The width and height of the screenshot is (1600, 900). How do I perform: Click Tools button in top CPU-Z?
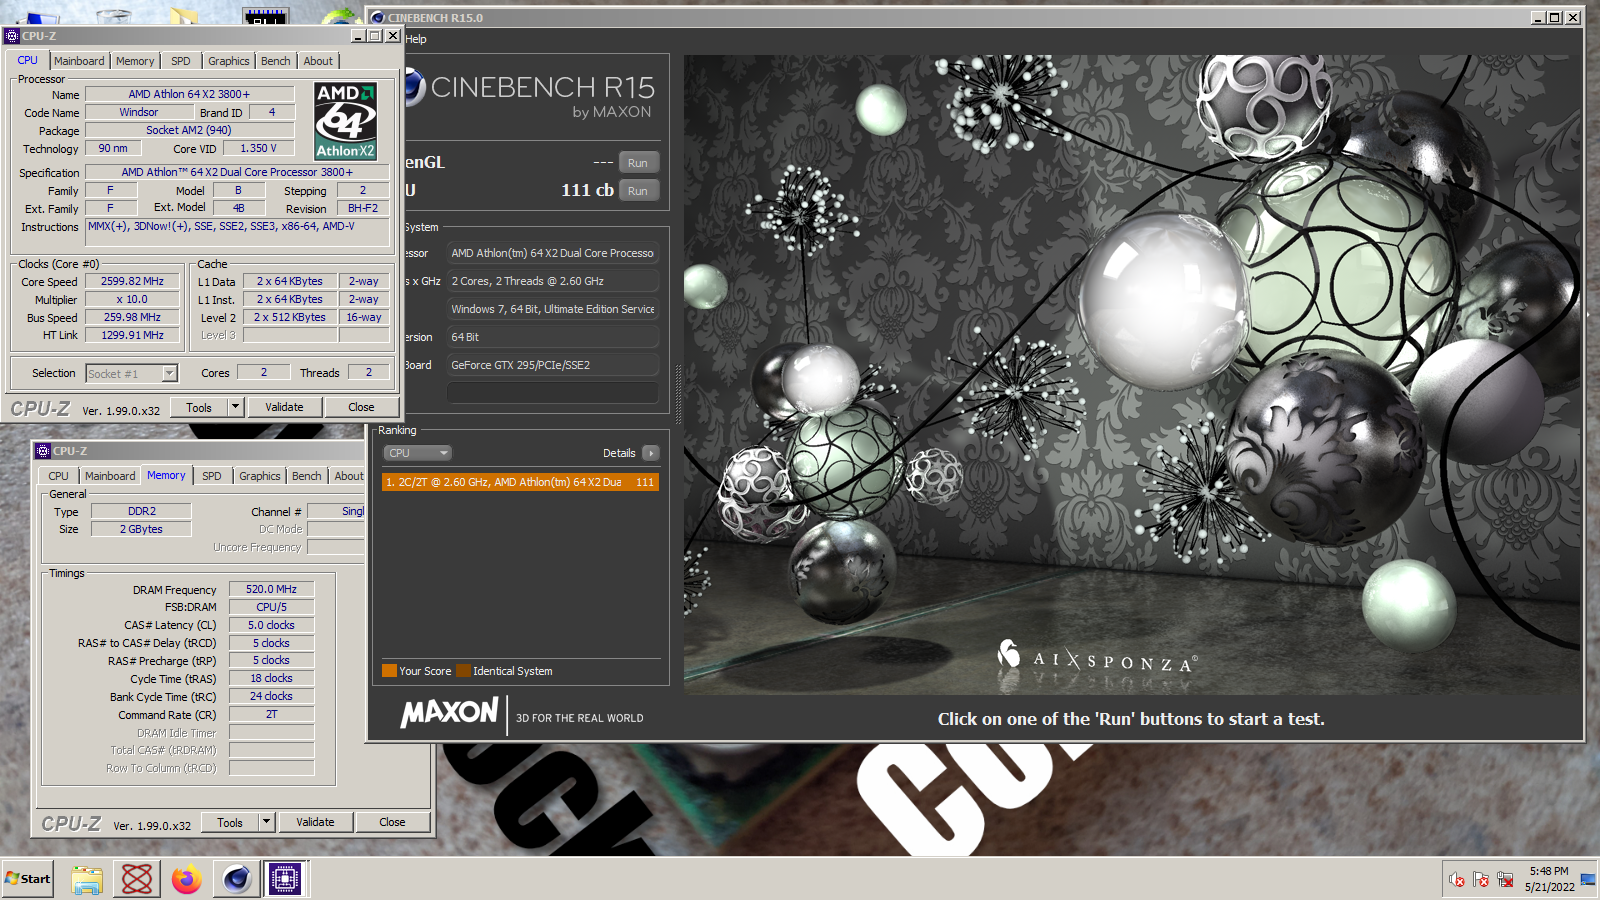click(199, 407)
